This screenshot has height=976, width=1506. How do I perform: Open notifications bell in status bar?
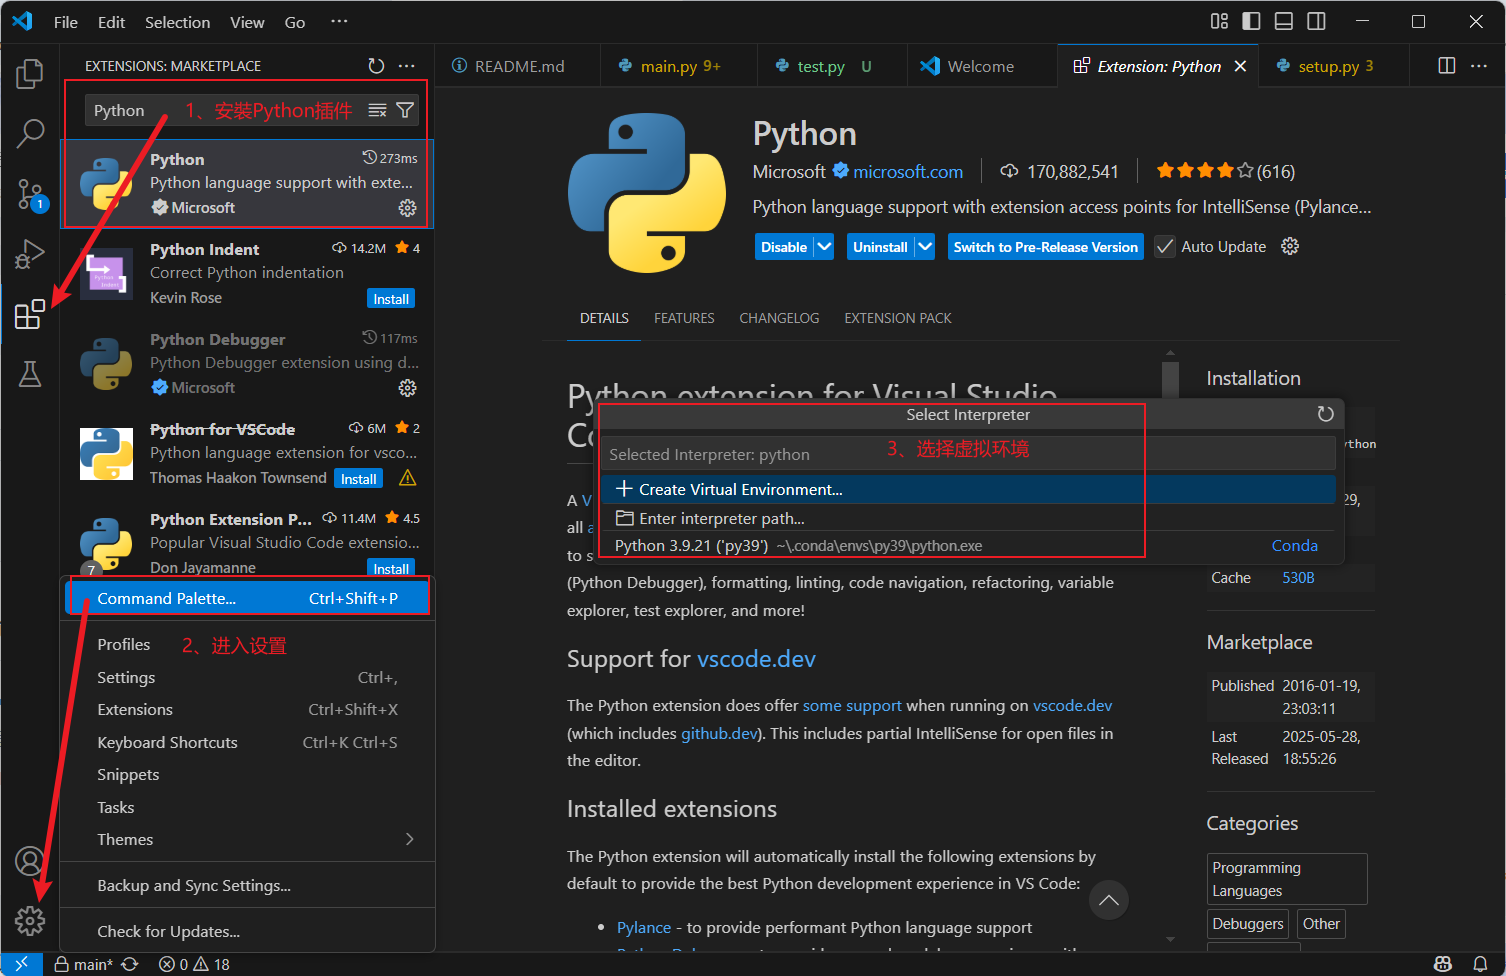(x=1480, y=964)
